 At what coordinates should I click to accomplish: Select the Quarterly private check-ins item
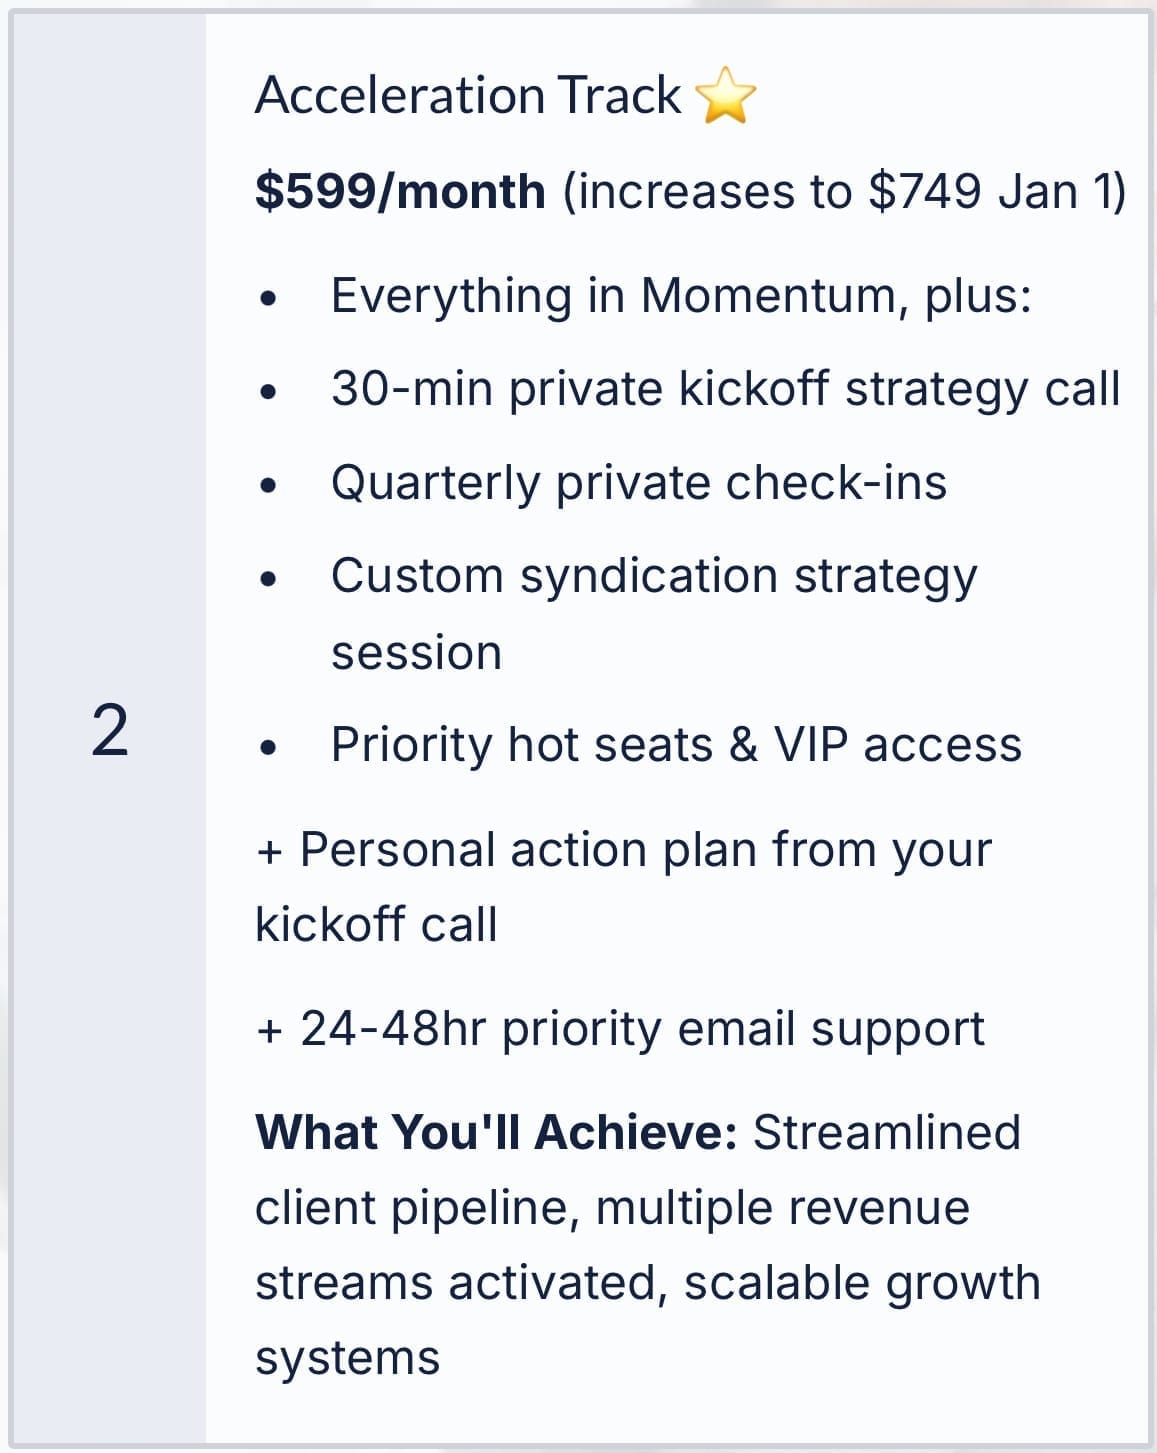638,483
